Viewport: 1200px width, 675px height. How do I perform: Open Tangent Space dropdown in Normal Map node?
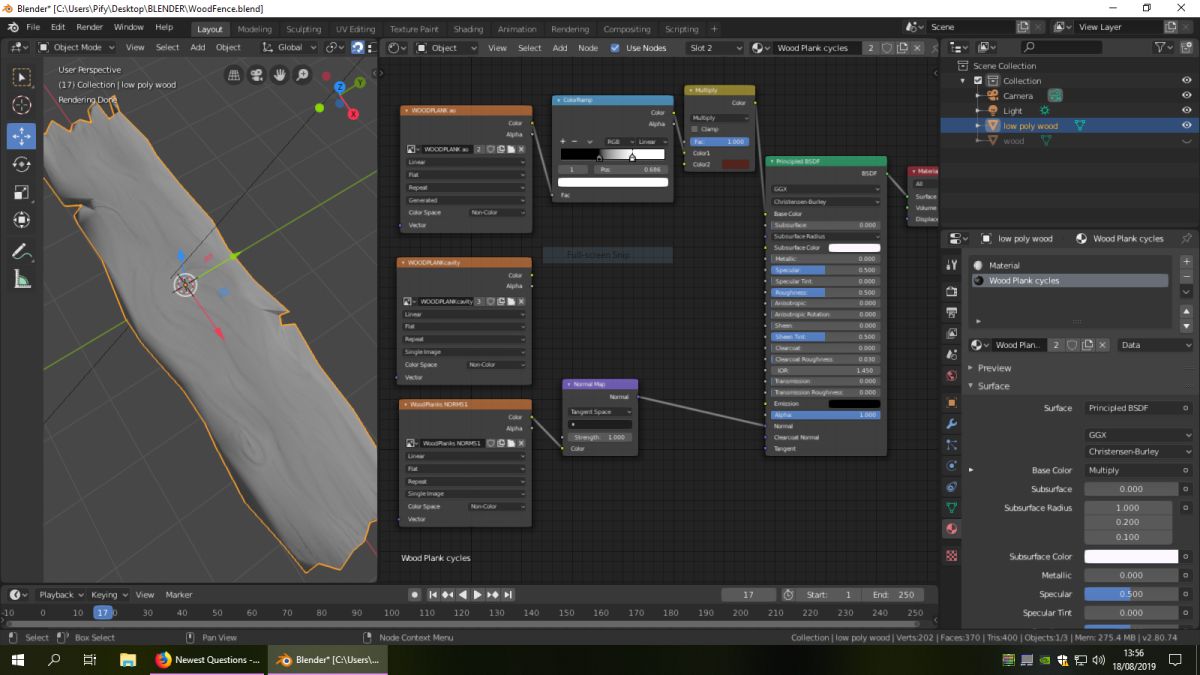pos(600,411)
